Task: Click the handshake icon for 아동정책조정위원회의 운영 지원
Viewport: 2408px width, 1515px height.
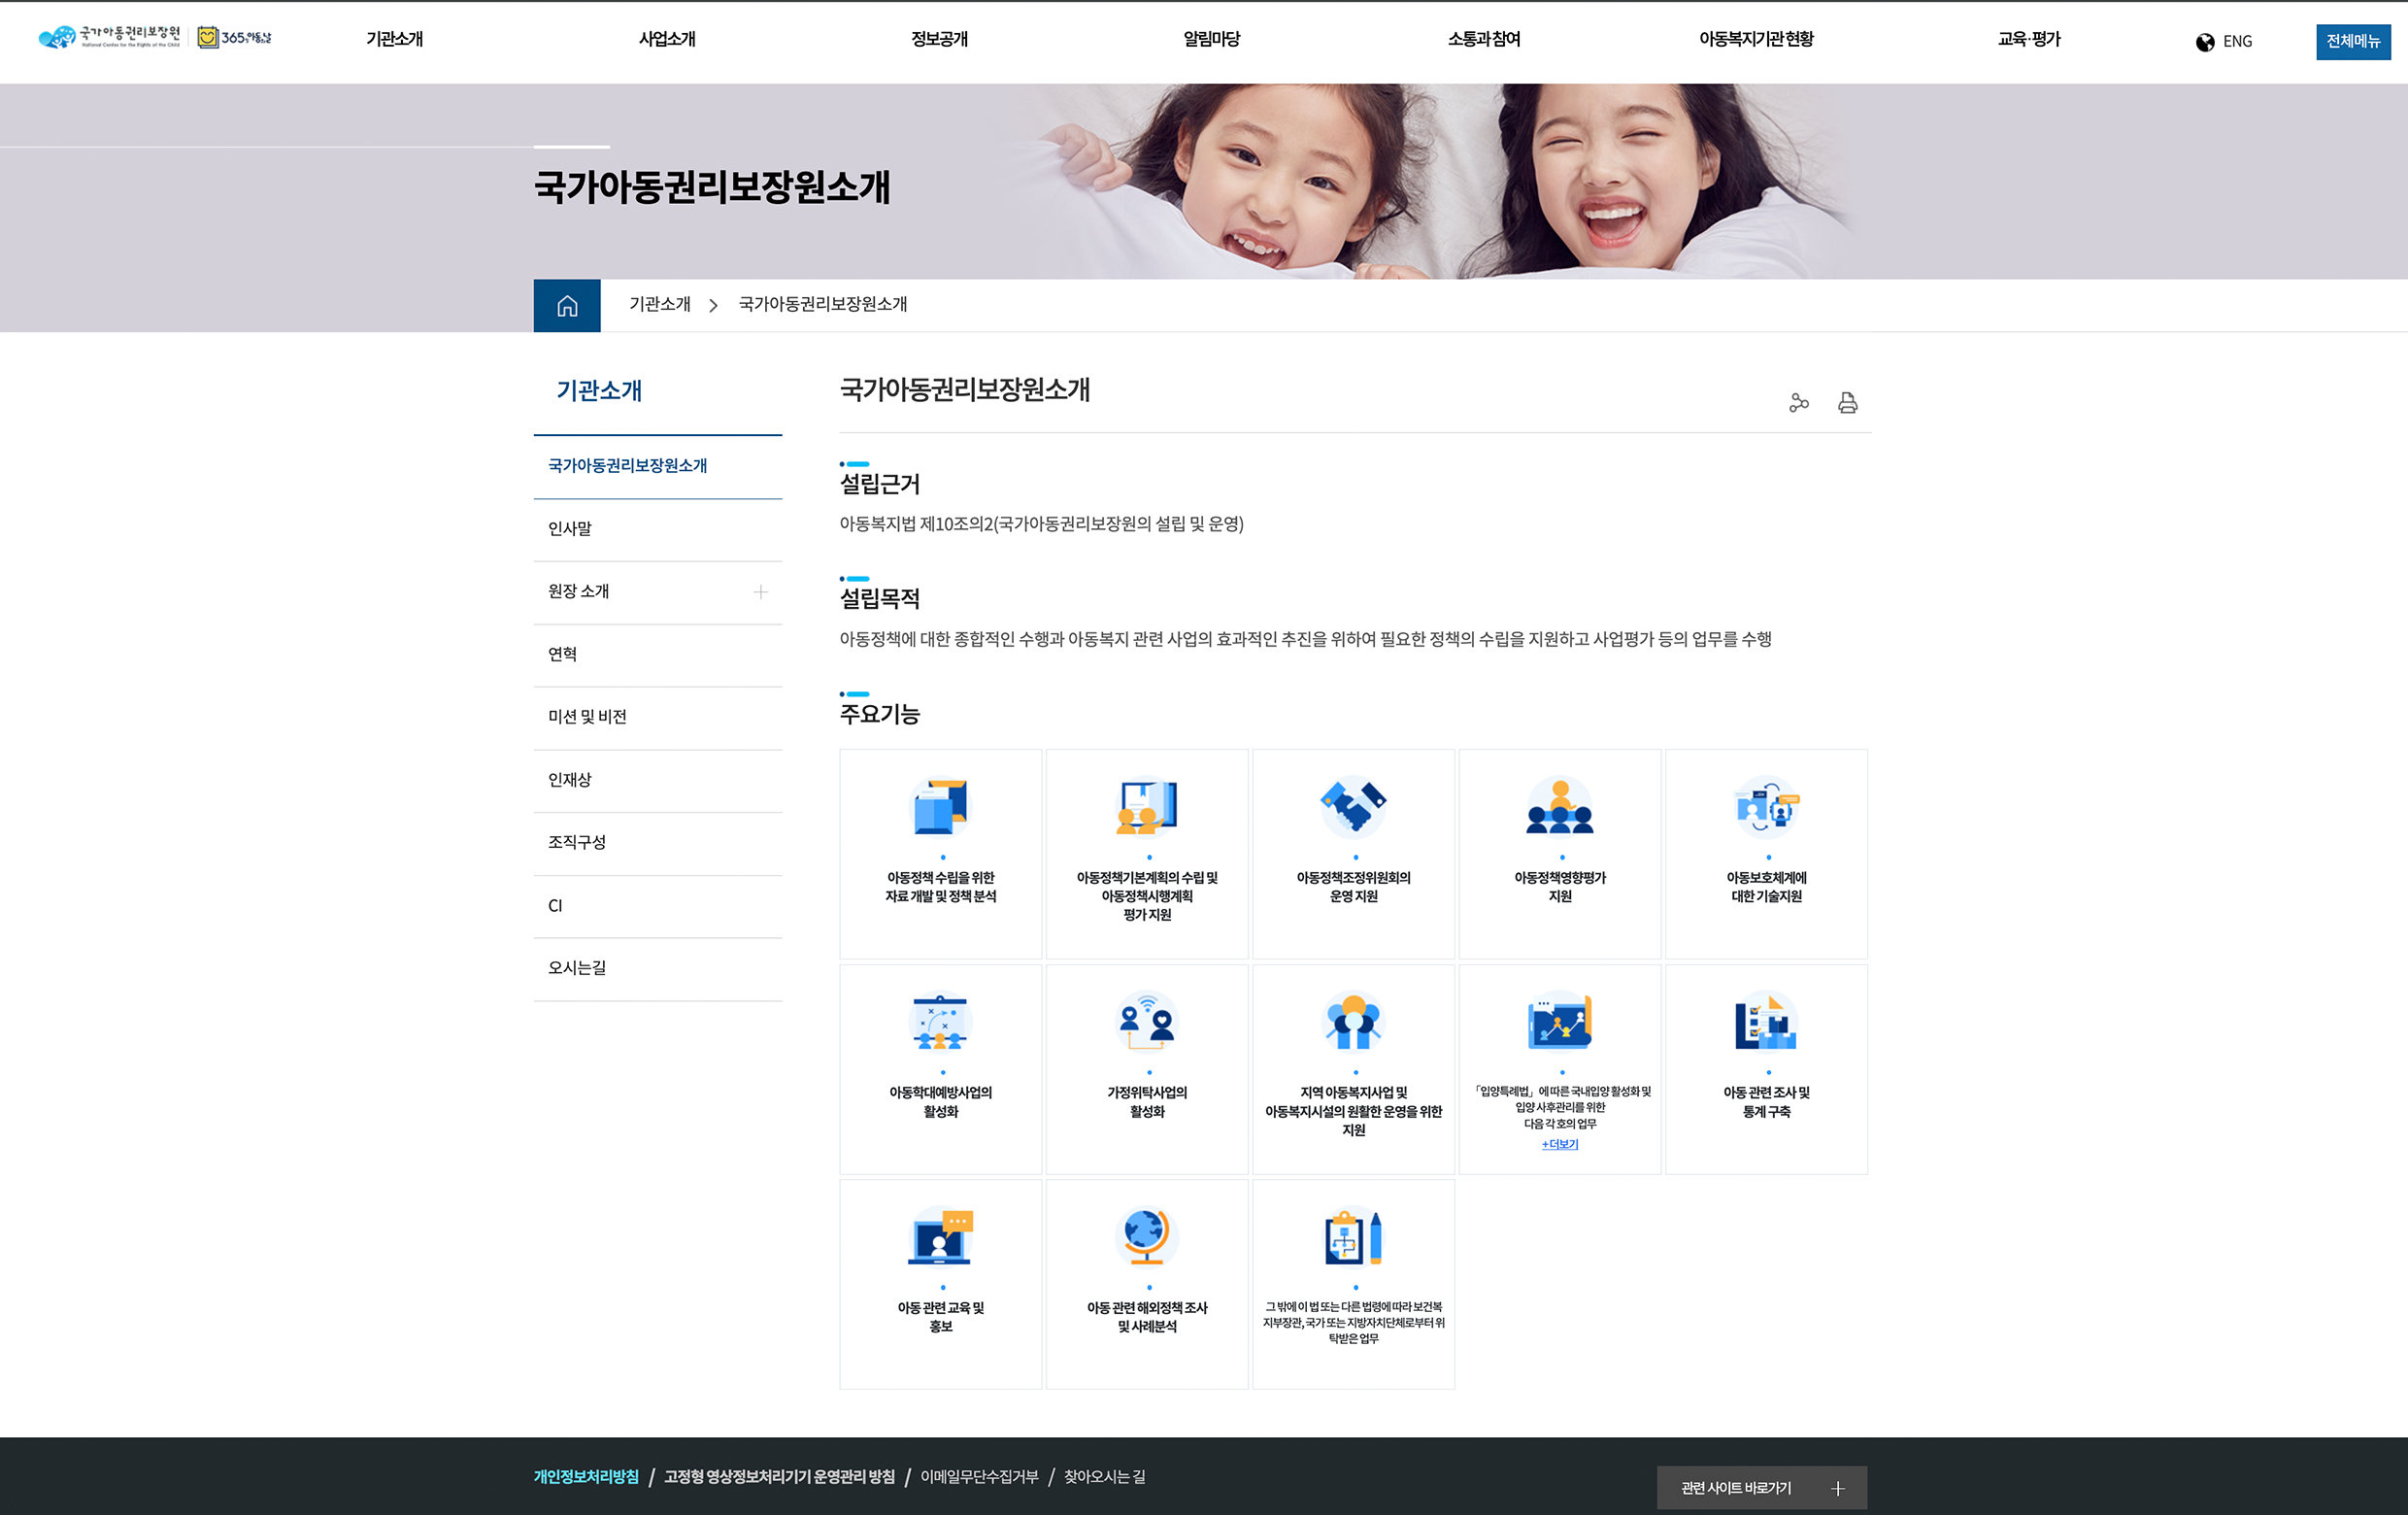Action: (1353, 806)
